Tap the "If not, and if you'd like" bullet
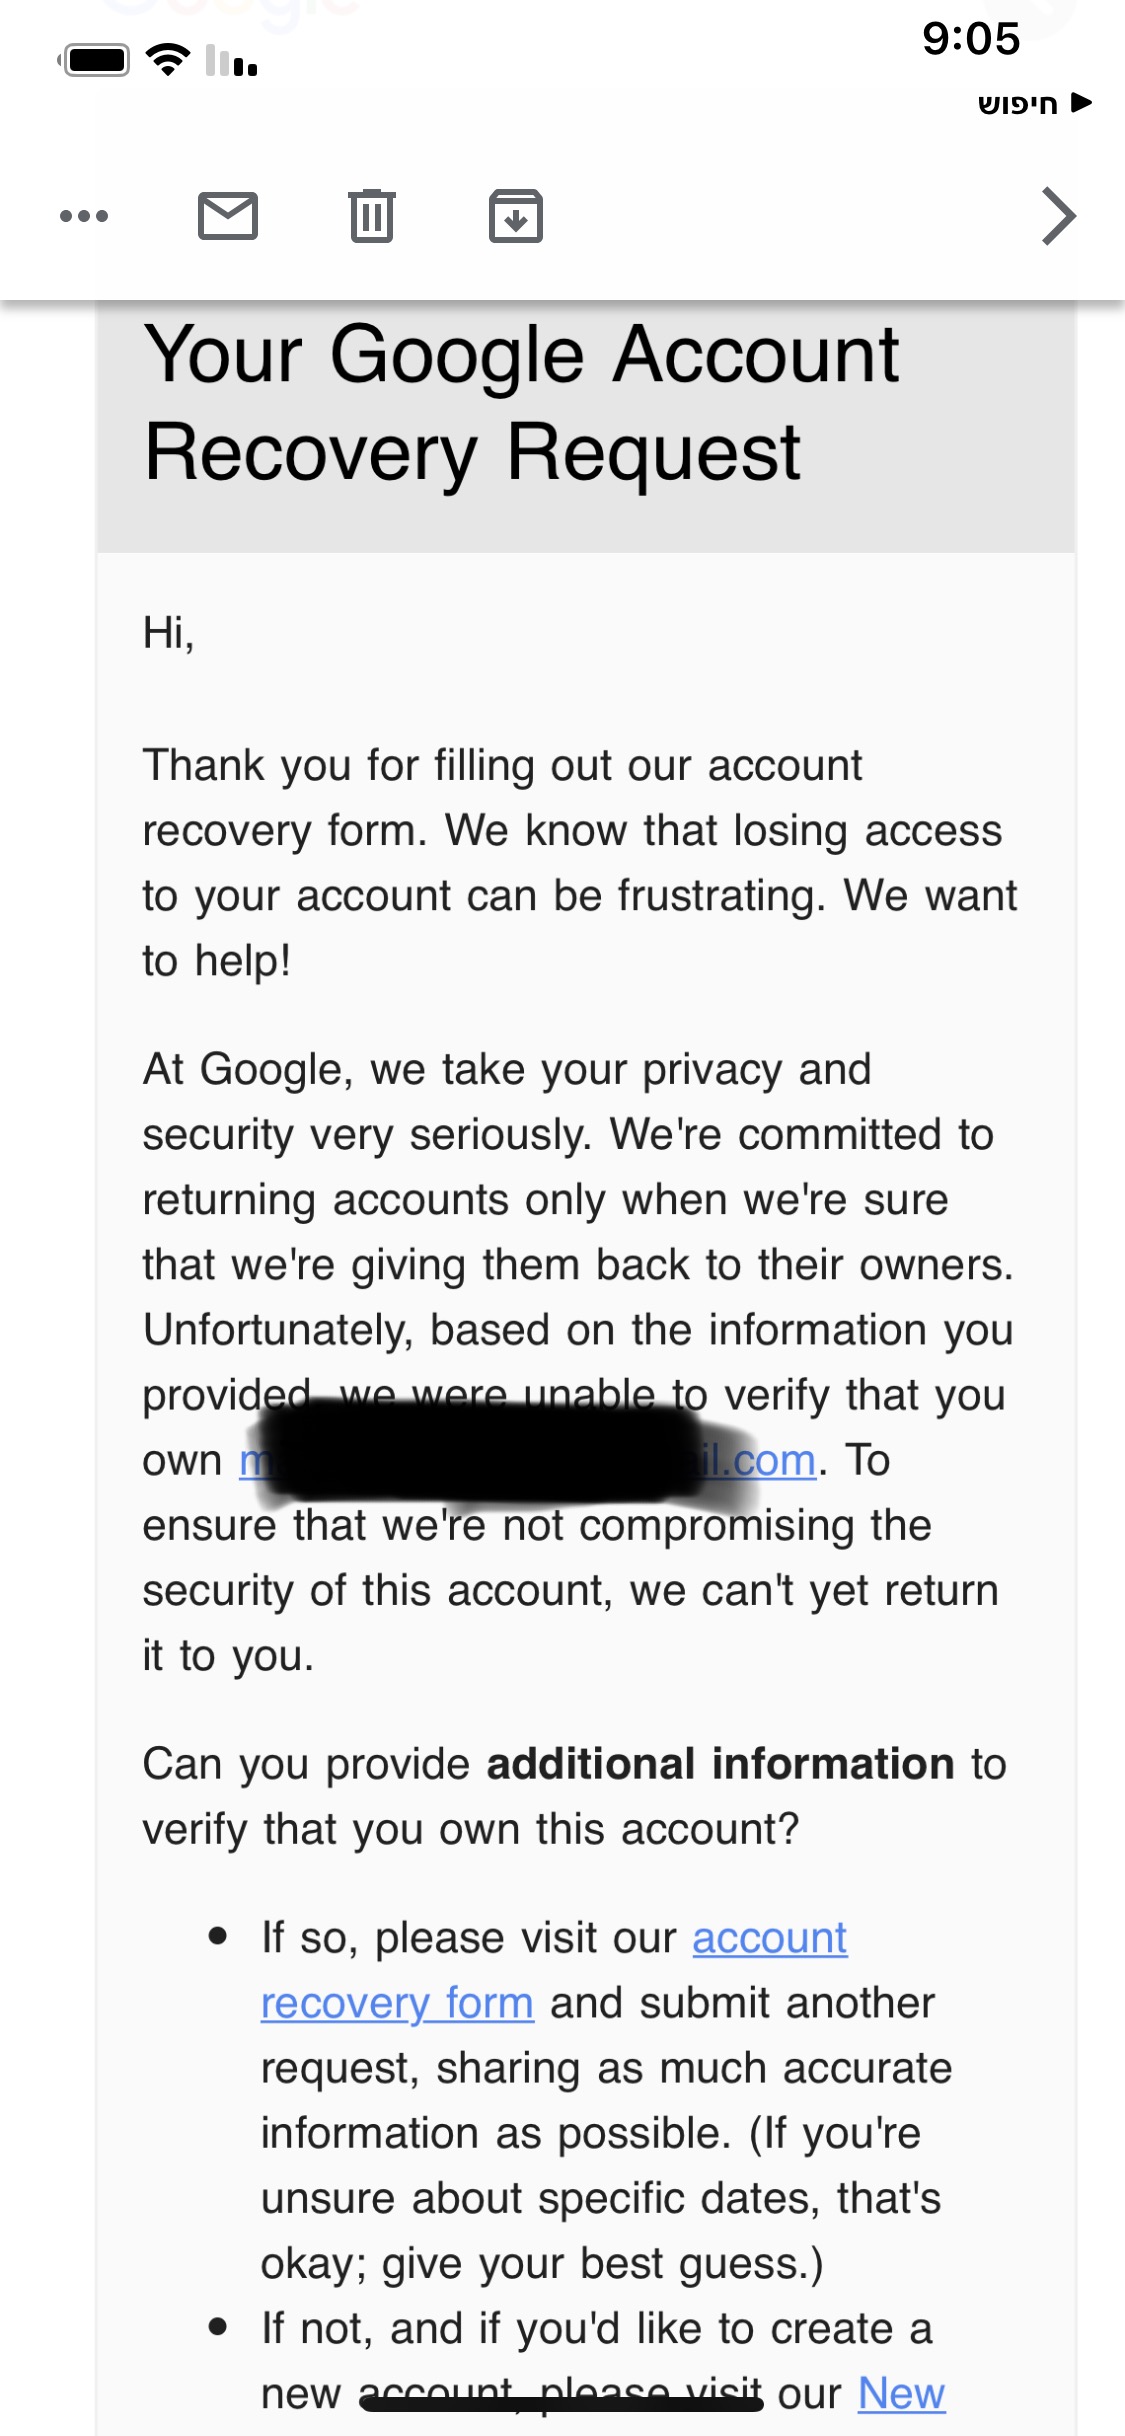Image resolution: width=1125 pixels, height=2436 pixels. point(596,2329)
